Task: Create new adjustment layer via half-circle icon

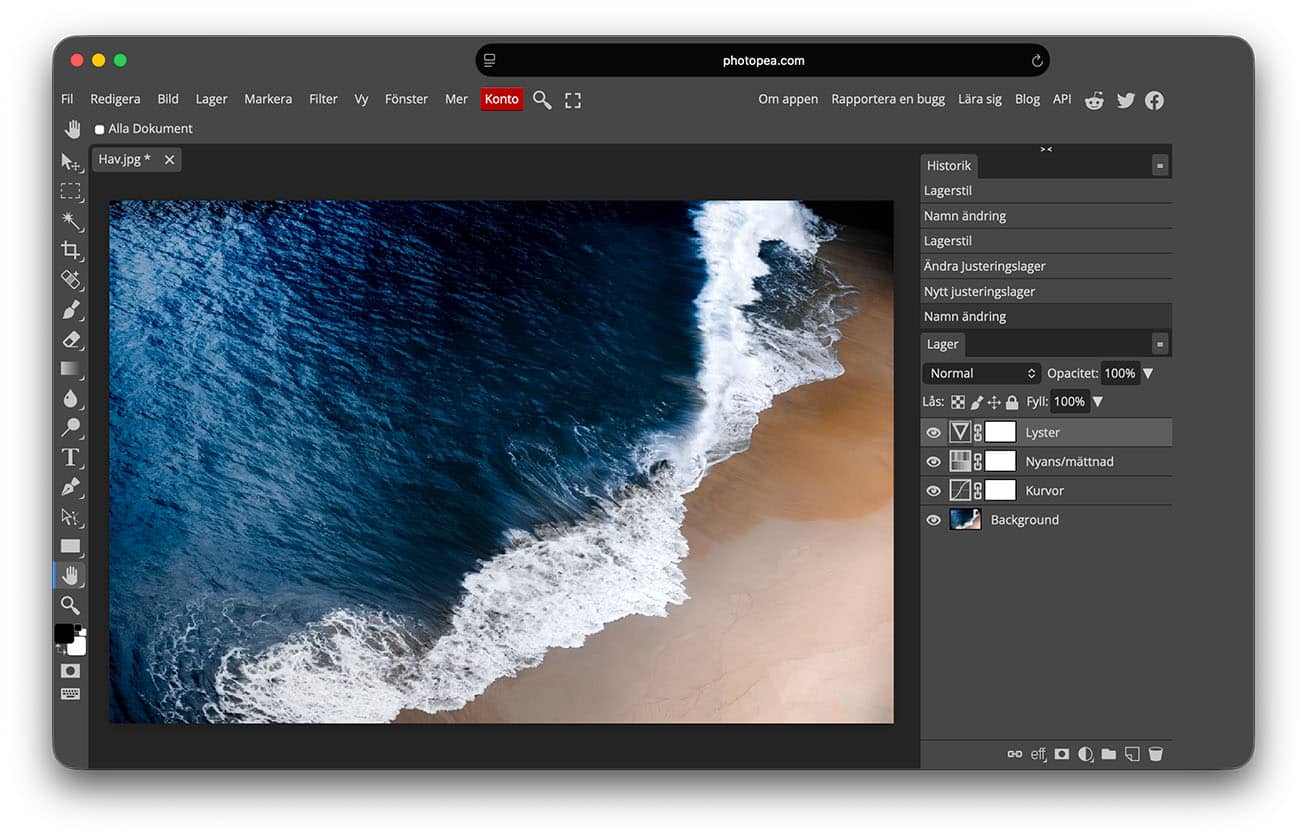Action: [x=1085, y=754]
